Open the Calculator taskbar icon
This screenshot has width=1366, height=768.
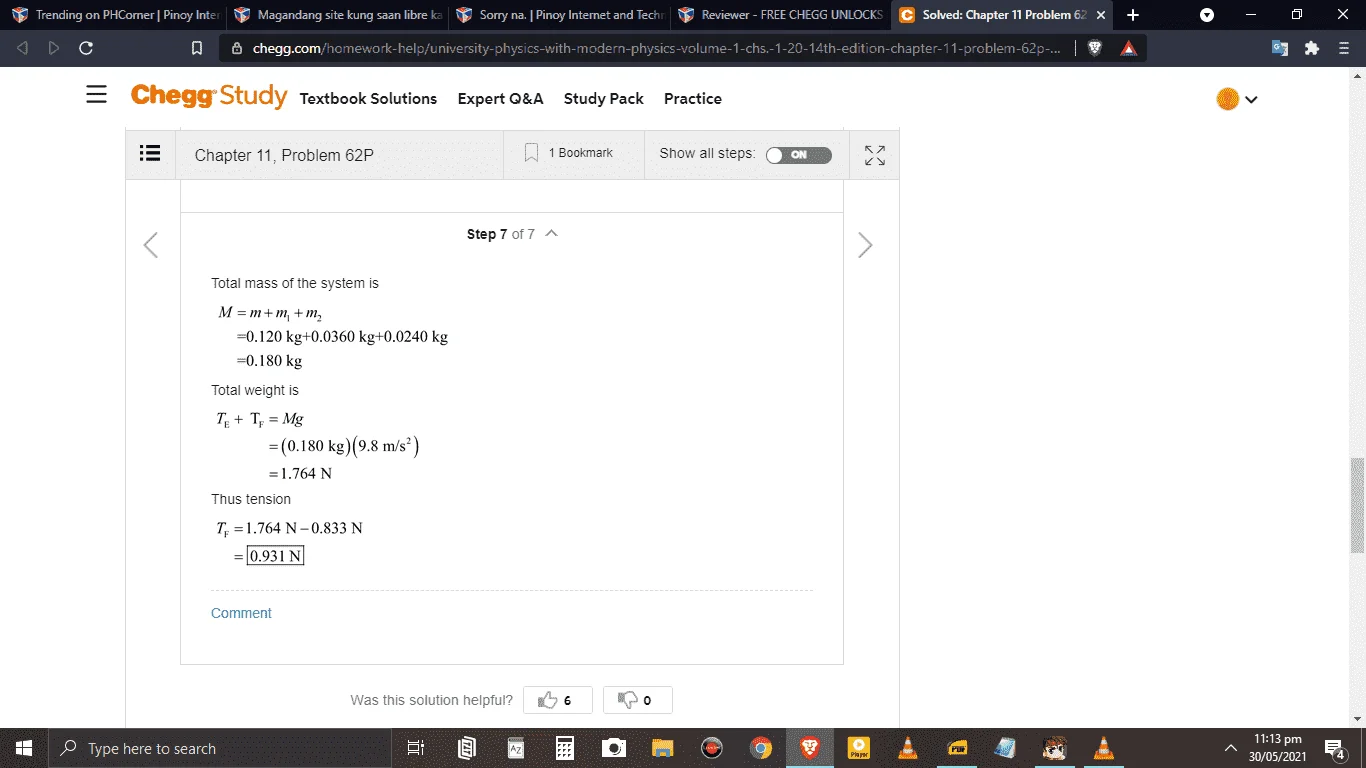[x=565, y=748]
